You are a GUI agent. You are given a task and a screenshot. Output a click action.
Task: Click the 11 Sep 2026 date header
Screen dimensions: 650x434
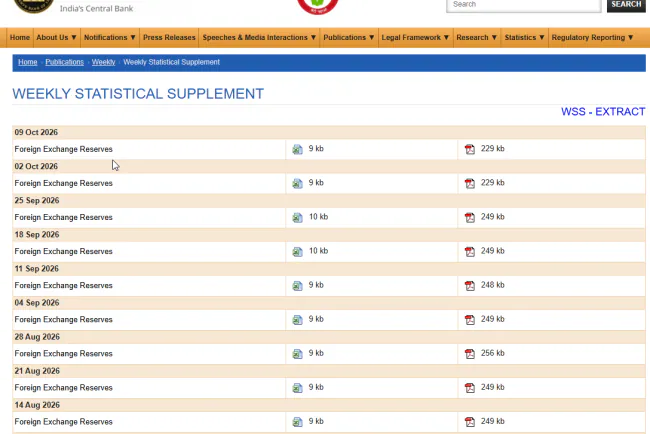(37, 269)
